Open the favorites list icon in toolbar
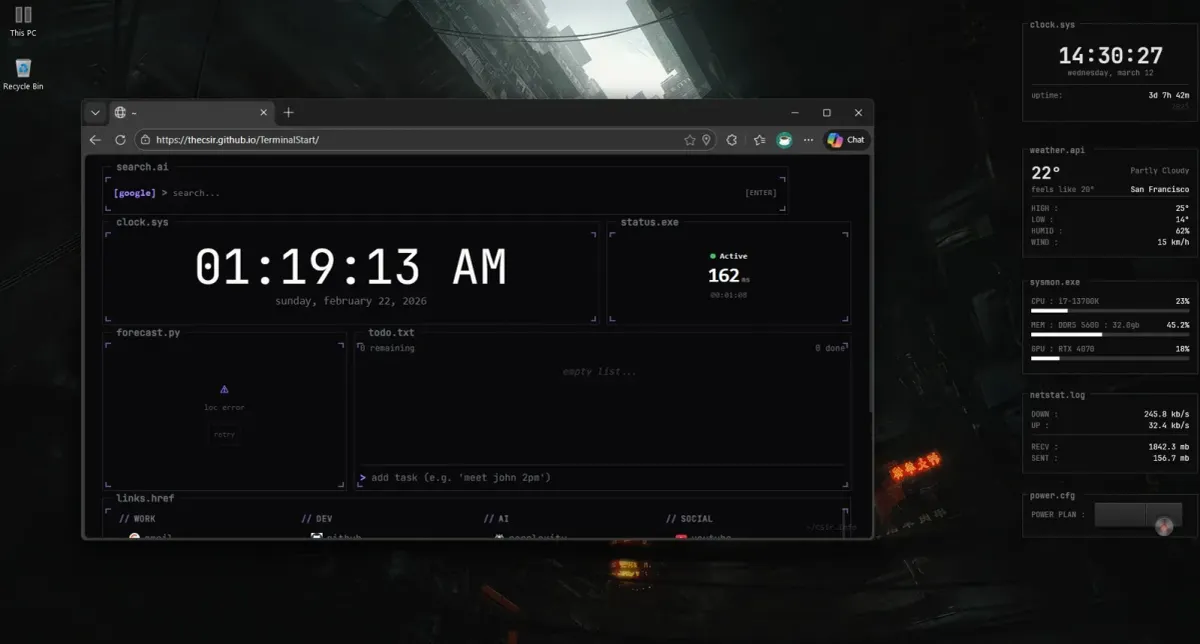The height and width of the screenshot is (644, 1200). 759,140
